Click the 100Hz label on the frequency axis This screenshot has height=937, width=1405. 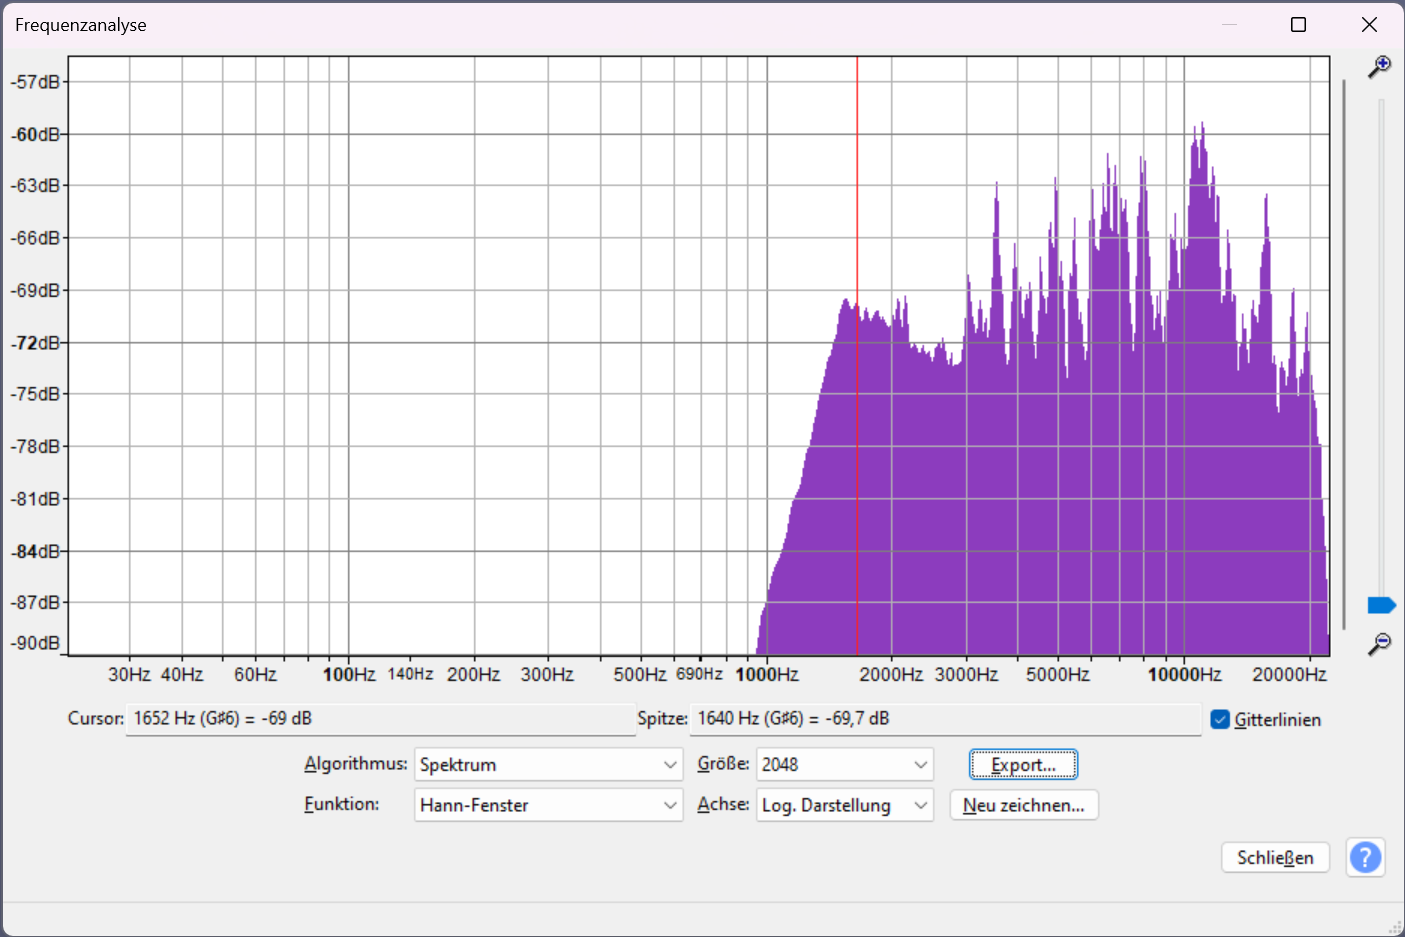coord(349,675)
